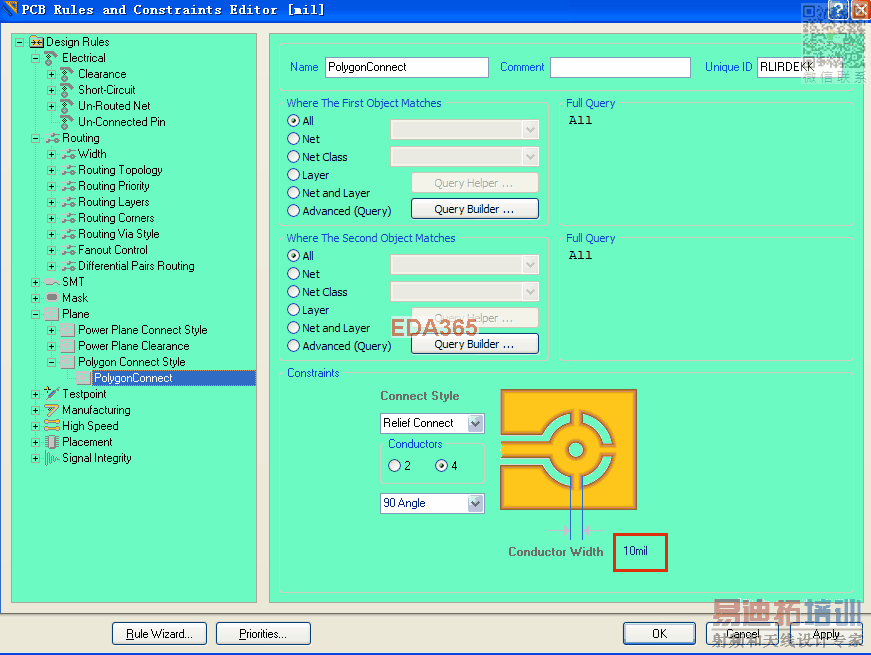Click the Power Plane Clearance icon

point(68,346)
